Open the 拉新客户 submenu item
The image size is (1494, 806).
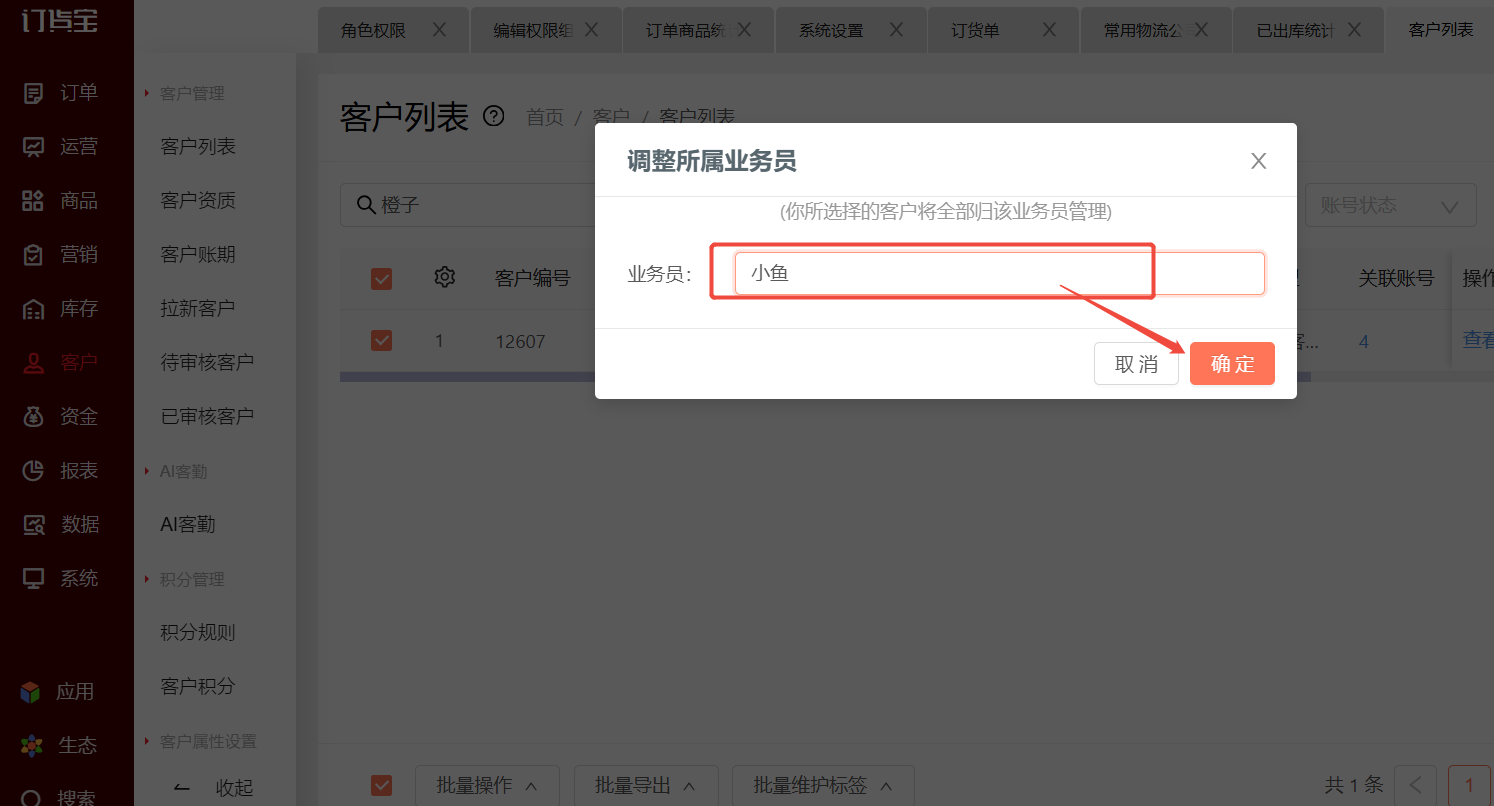click(198, 308)
